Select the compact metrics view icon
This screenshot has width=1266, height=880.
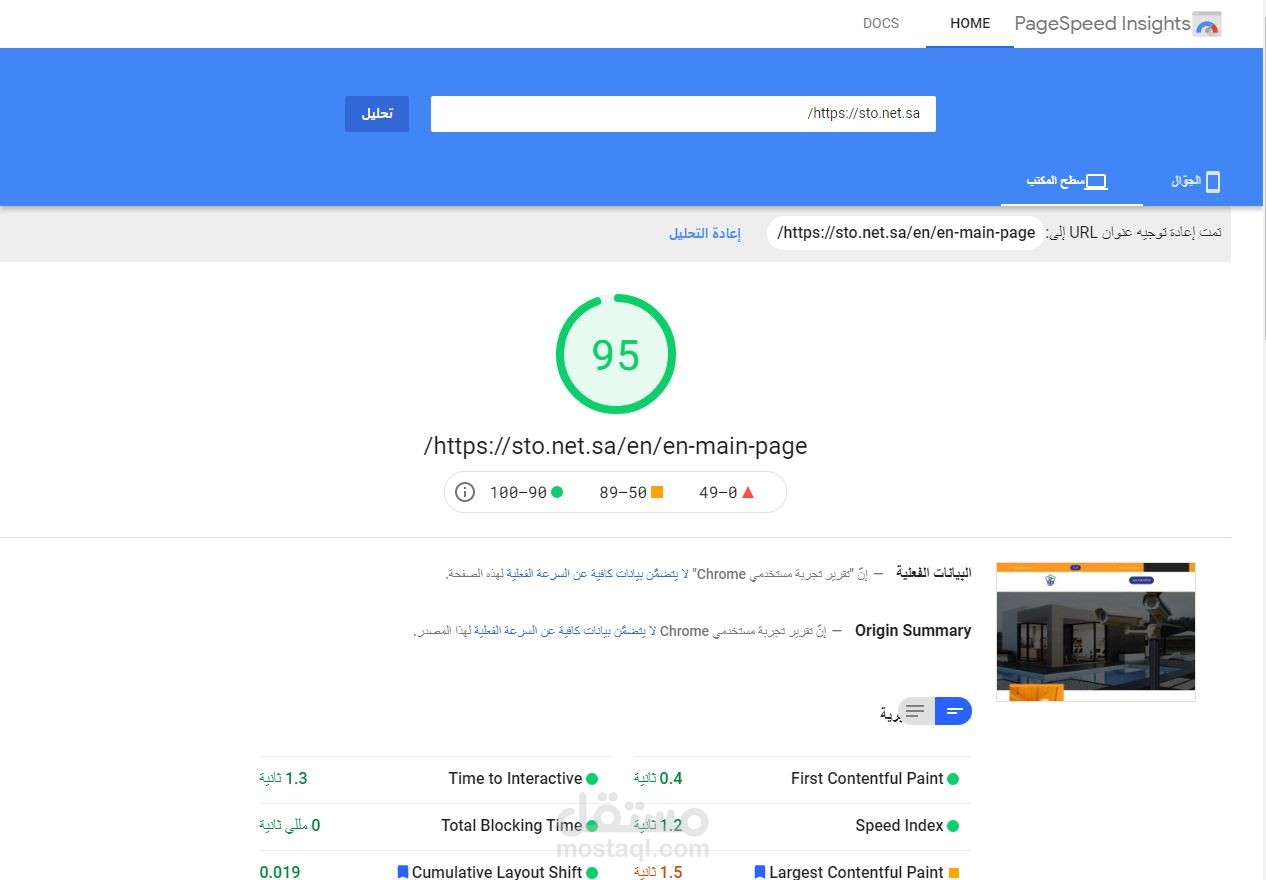(915, 711)
